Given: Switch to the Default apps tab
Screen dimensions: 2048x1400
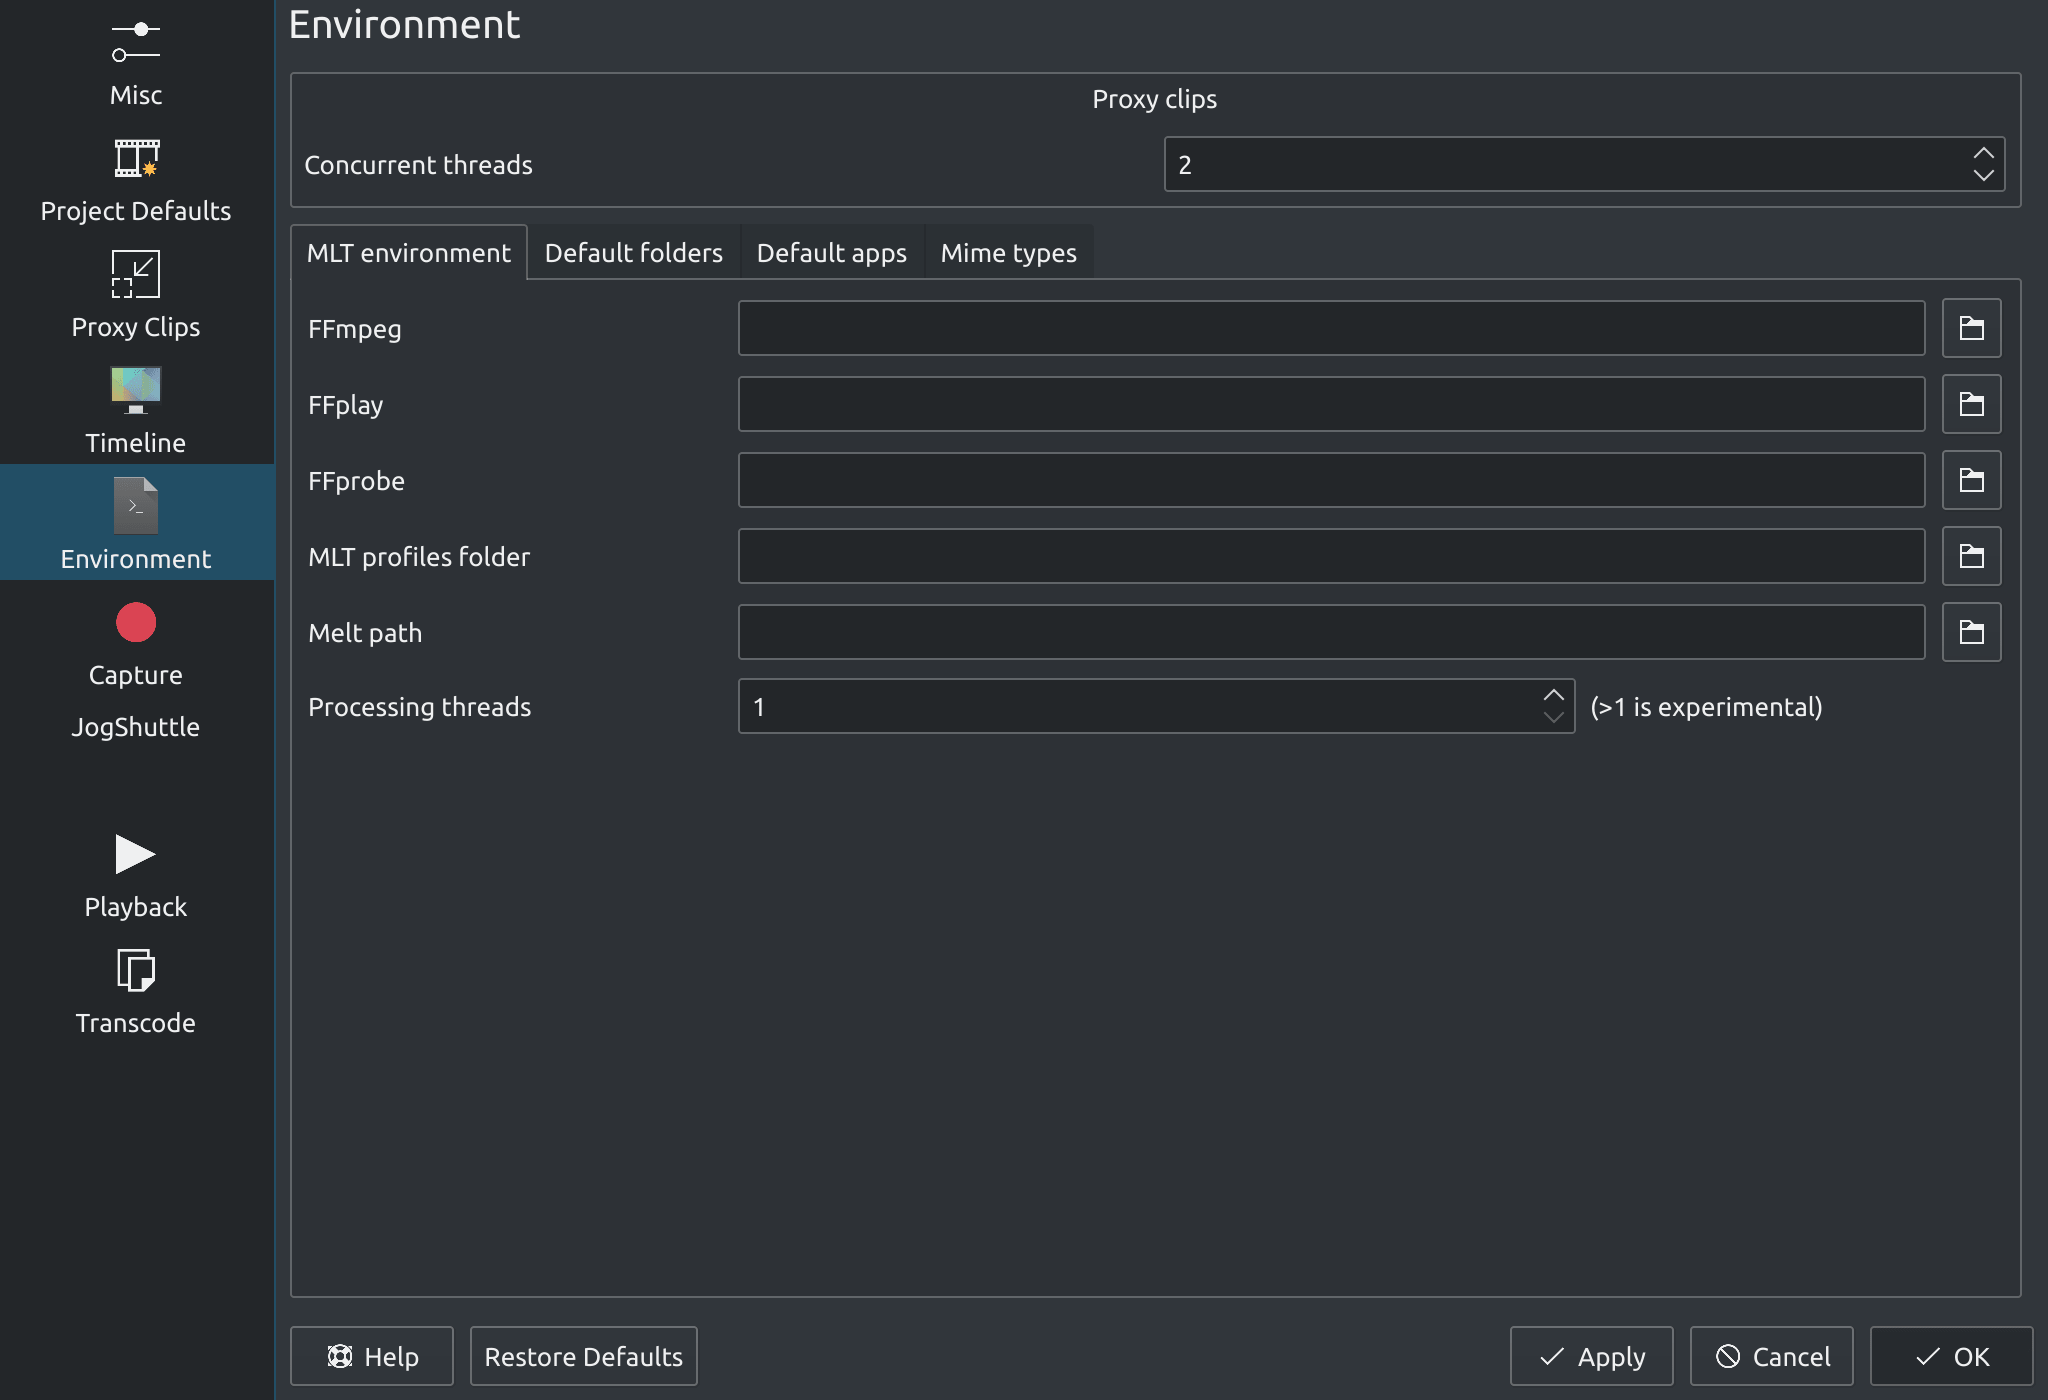Looking at the screenshot, I should tap(831, 253).
